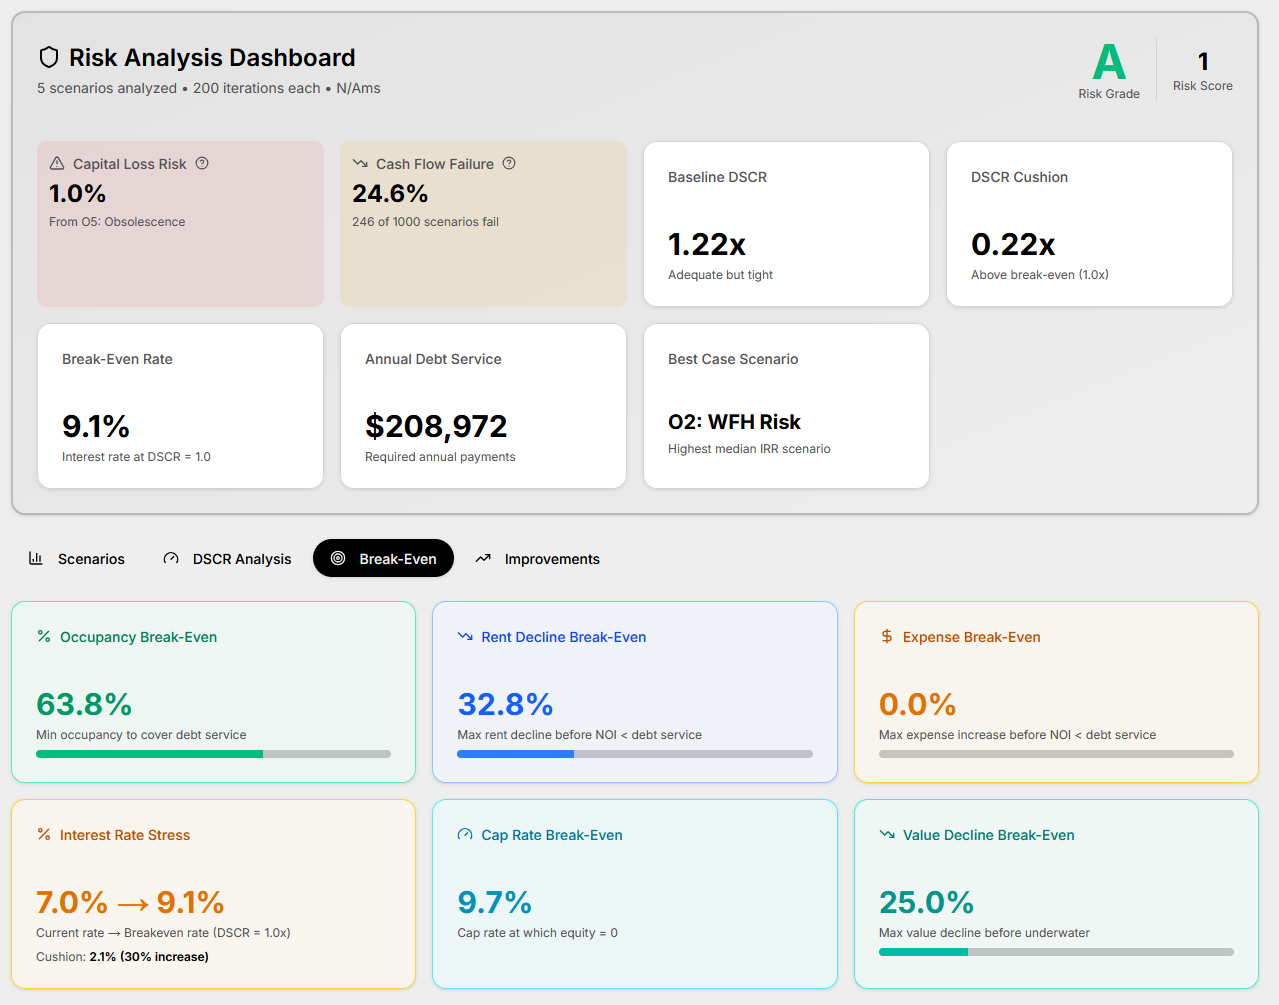Click the help icon next to Capital Loss Risk

(x=202, y=163)
